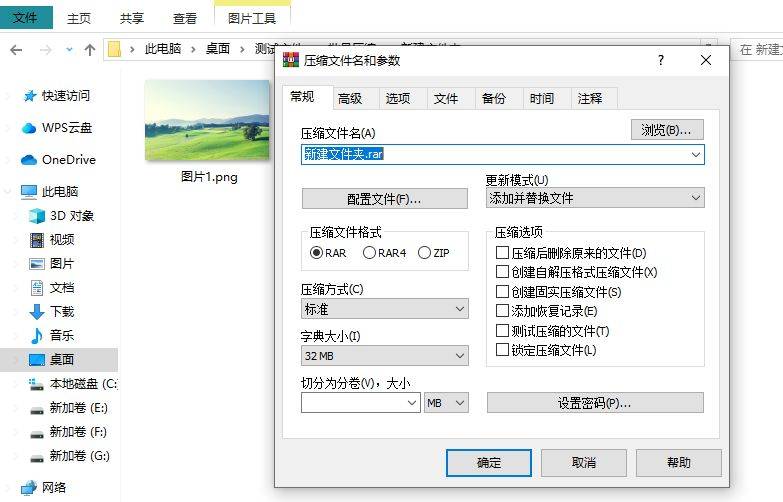Click the 图片 folder icon in sidebar
783x502 pixels.
click(37, 264)
